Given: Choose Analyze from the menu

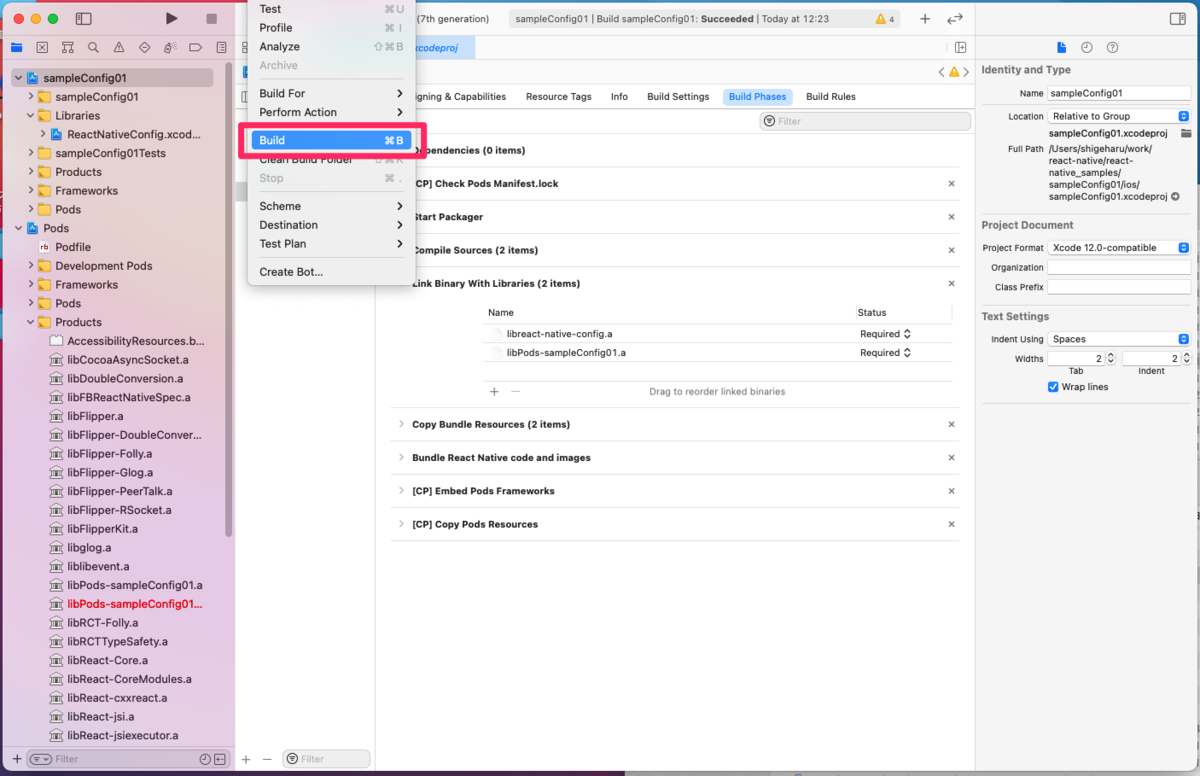Looking at the screenshot, I should (331, 47).
